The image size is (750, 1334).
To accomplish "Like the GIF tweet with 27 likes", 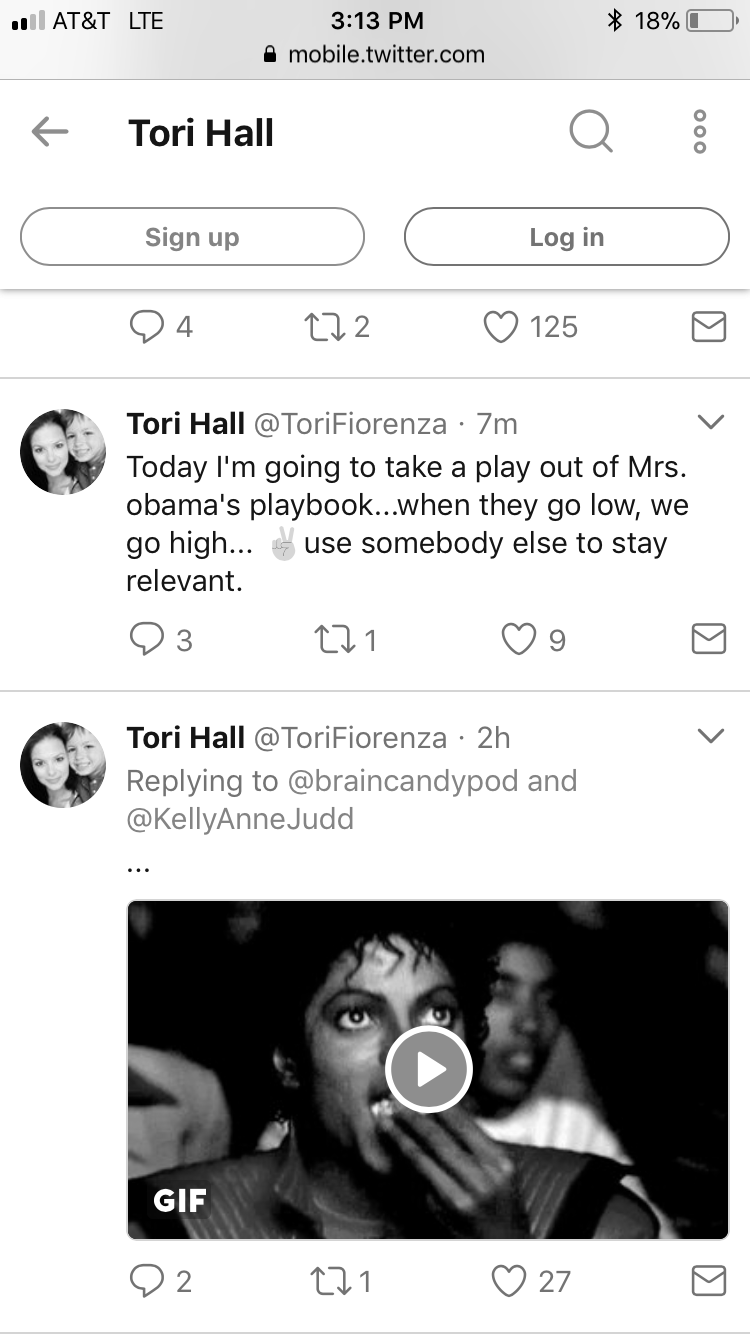I will [509, 1281].
